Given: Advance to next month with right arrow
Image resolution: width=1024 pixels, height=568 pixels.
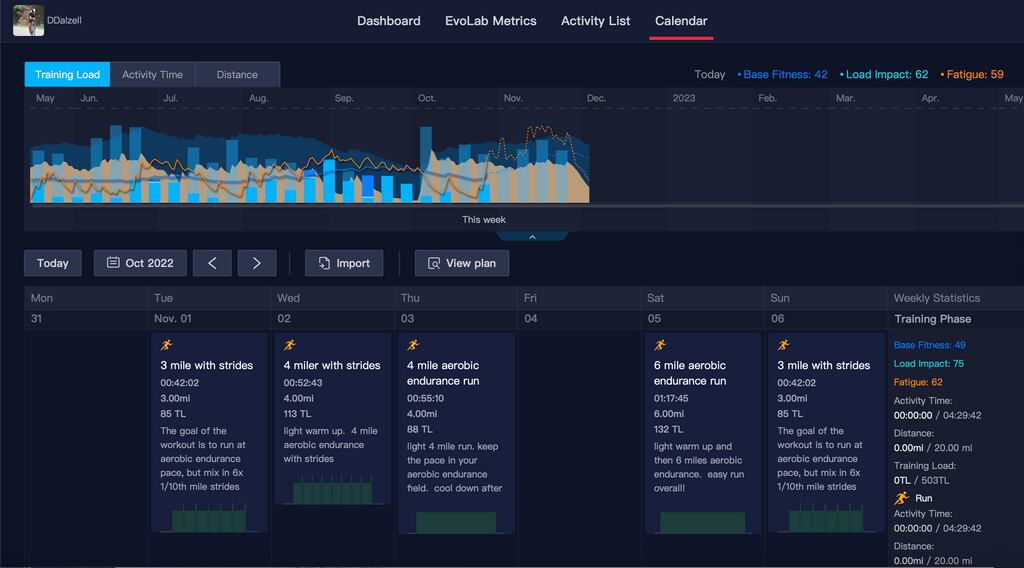Looking at the screenshot, I should 256,263.
